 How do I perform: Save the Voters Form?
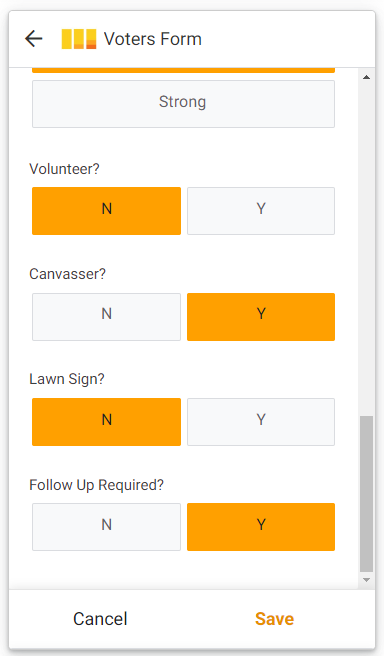(x=274, y=619)
